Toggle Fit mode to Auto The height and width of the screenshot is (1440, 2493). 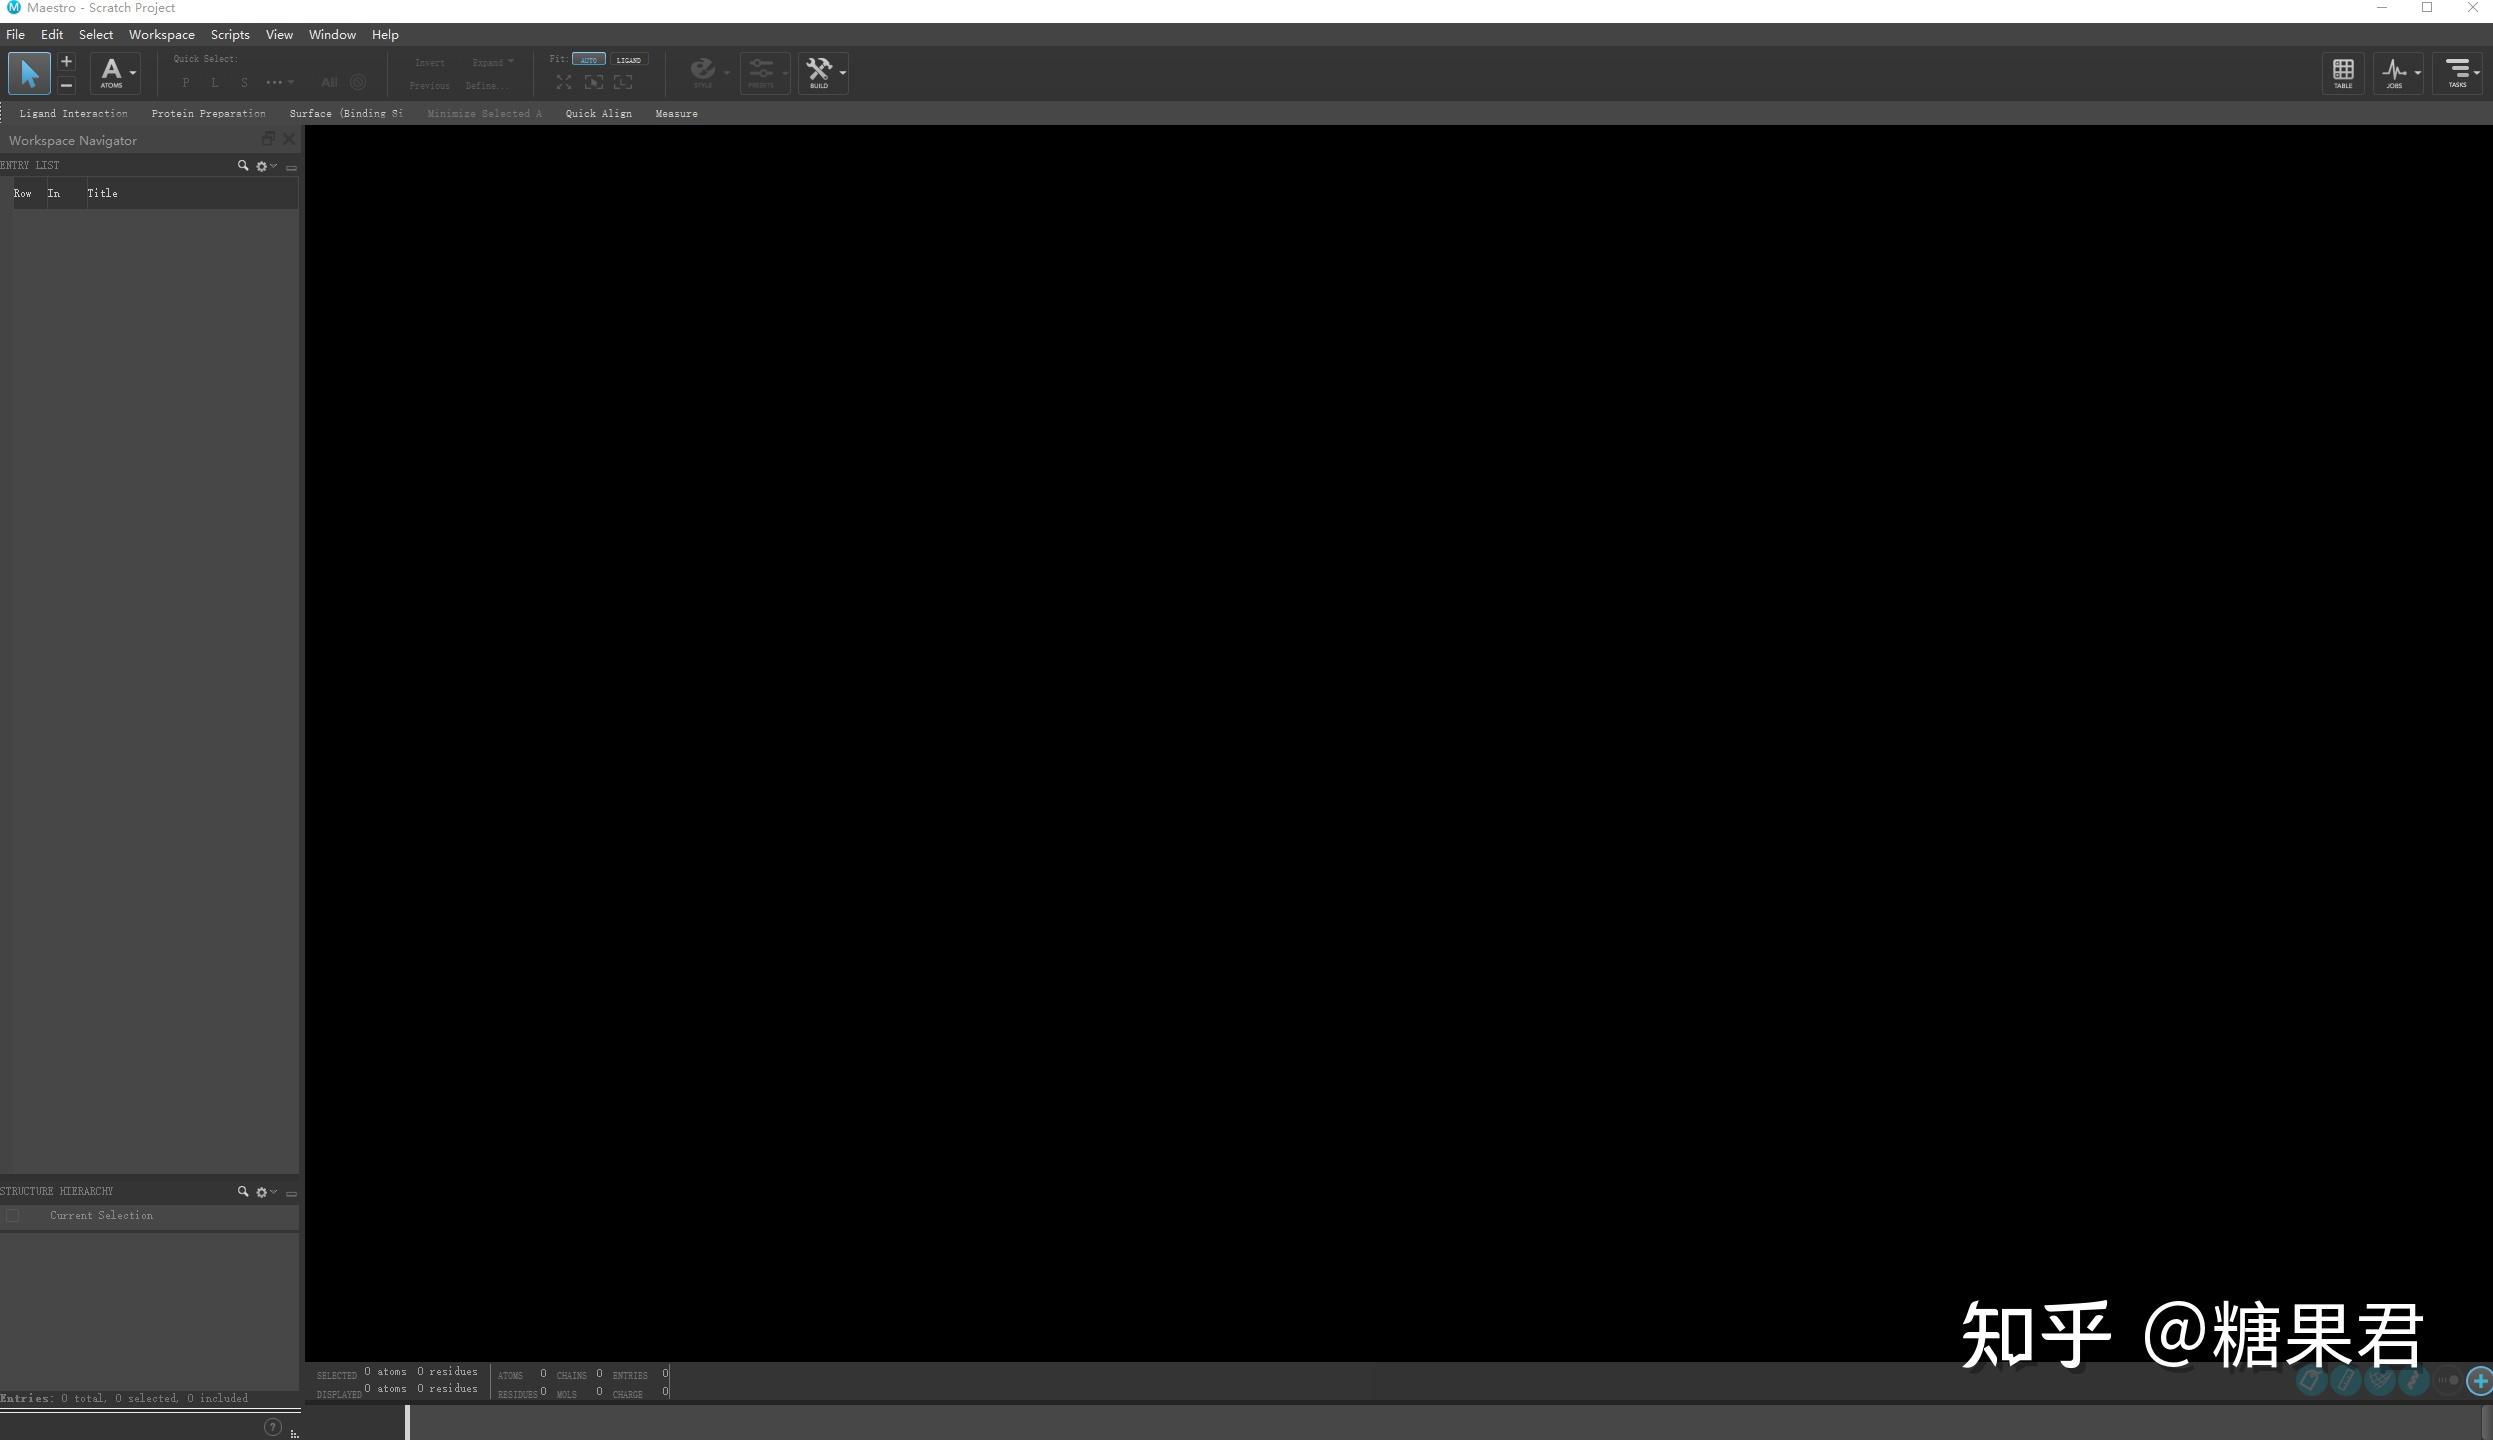[589, 60]
